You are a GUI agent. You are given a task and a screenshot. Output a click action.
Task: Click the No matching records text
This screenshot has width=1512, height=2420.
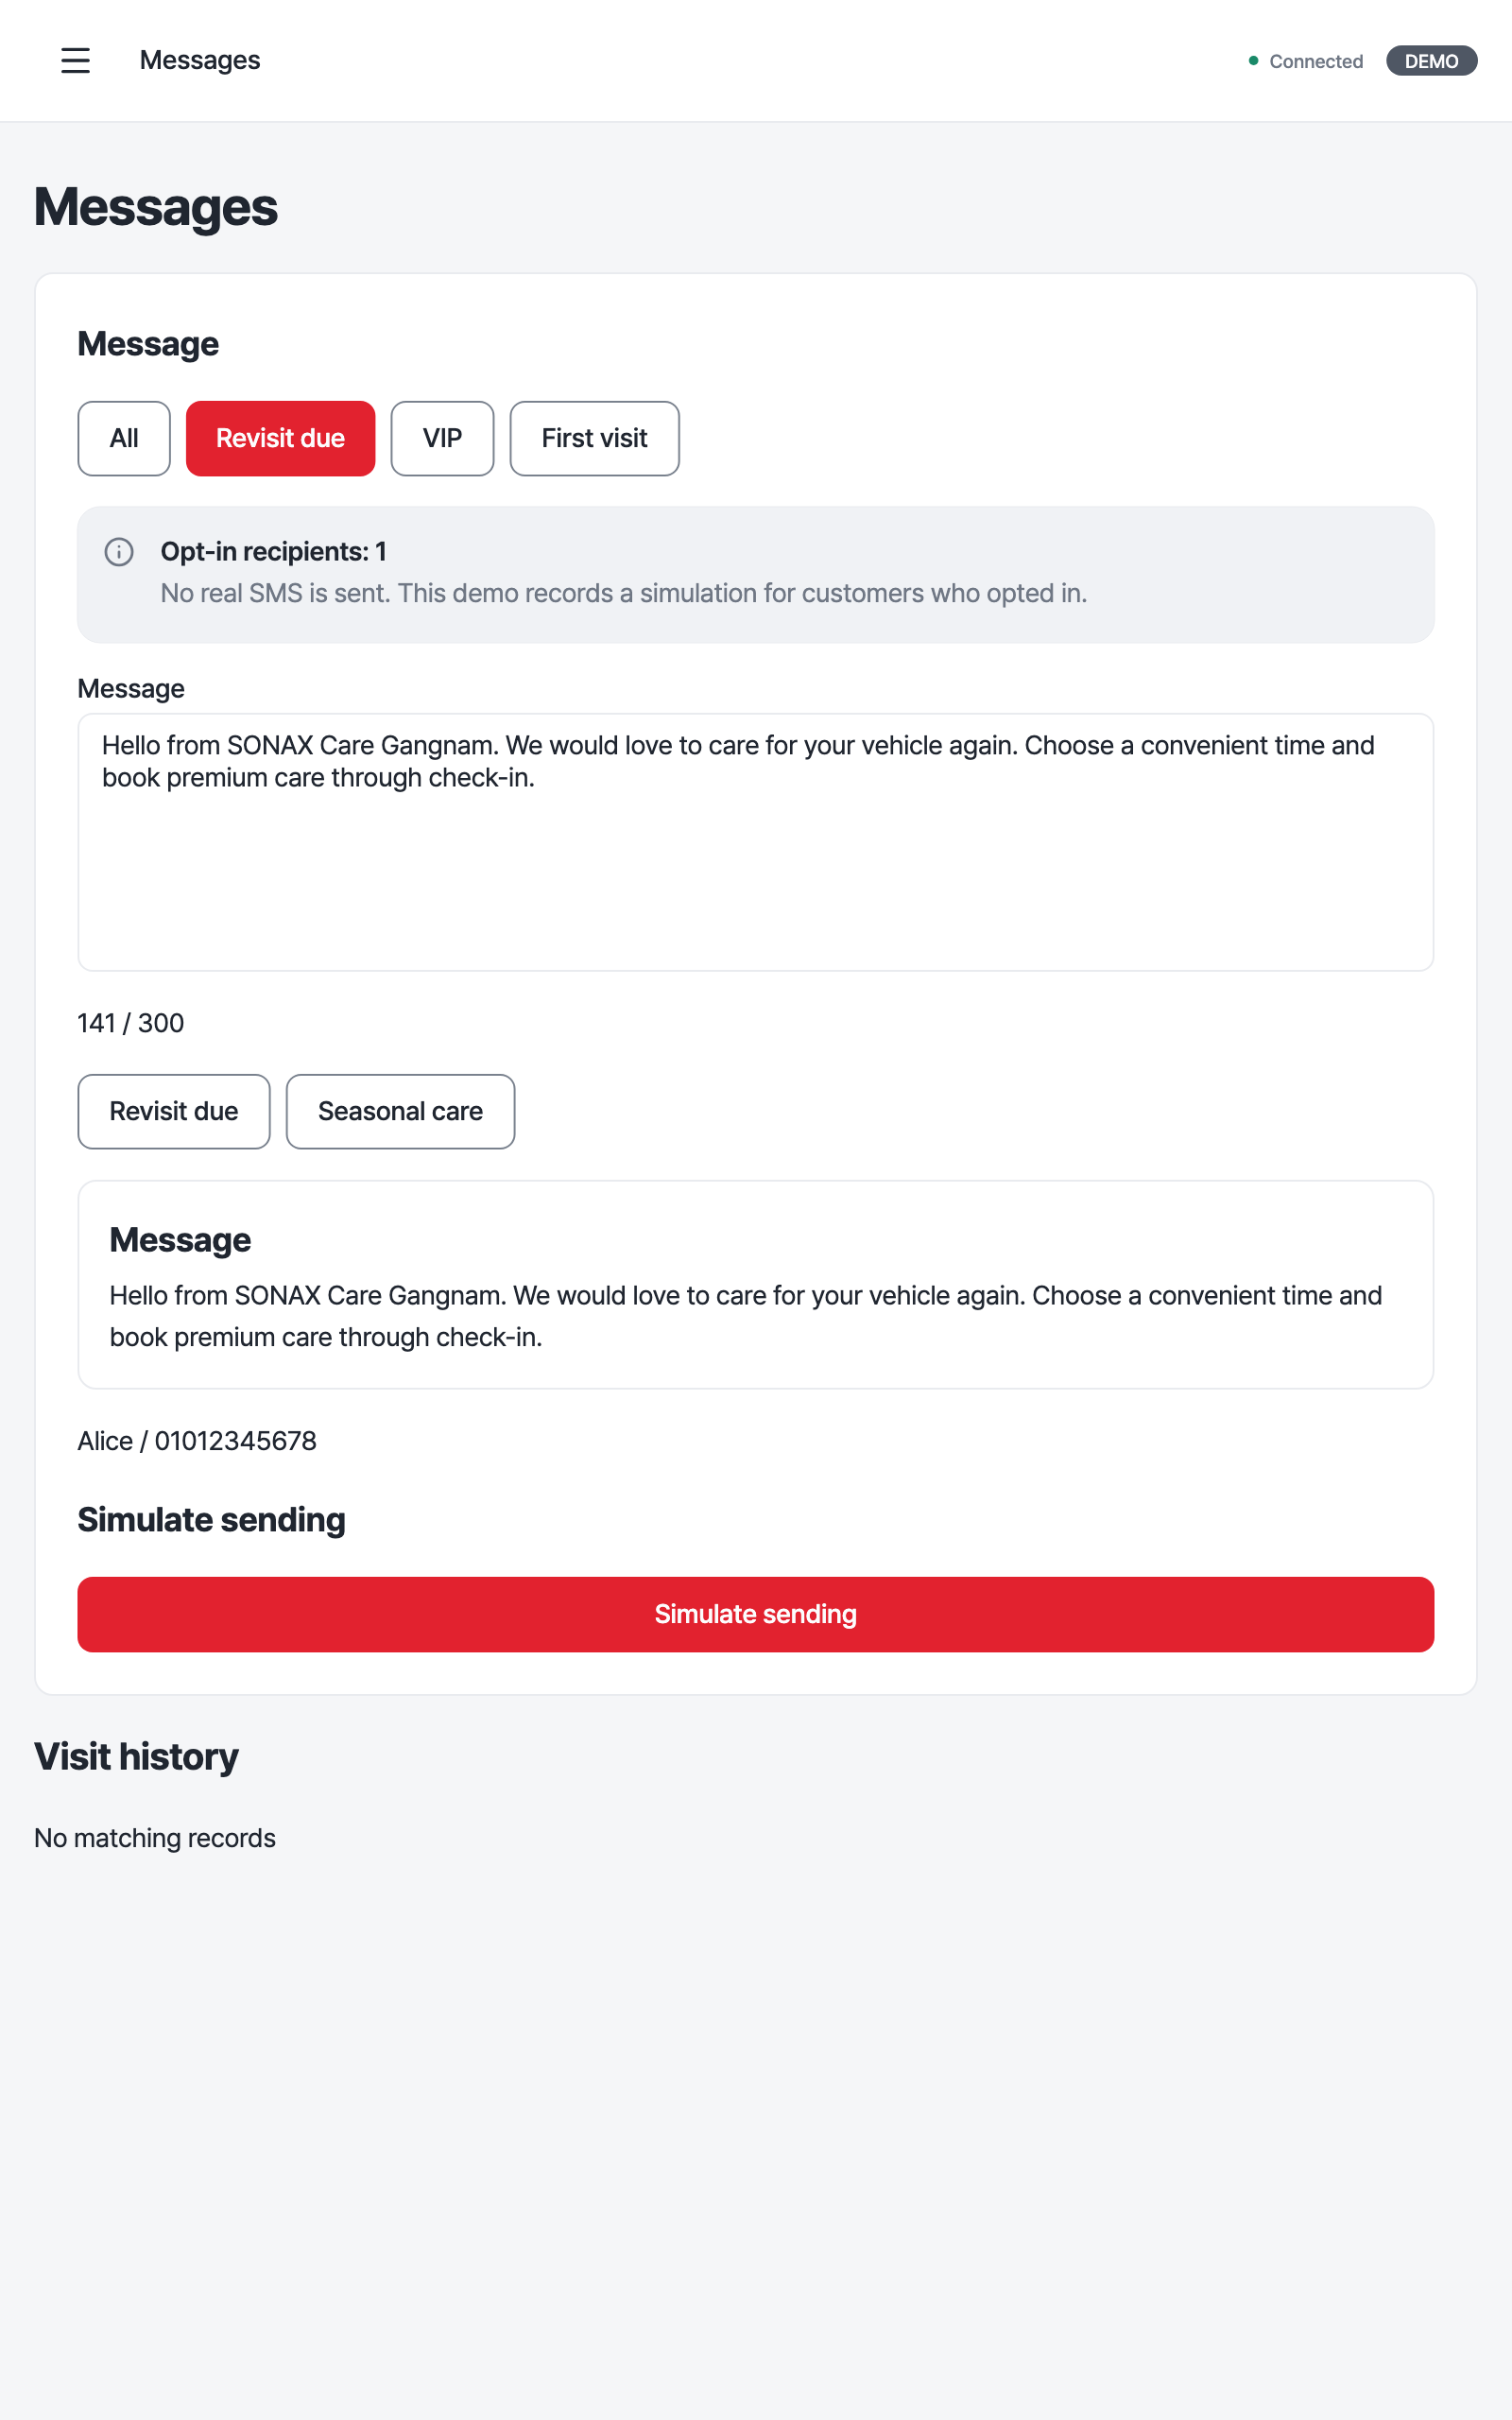click(155, 1838)
